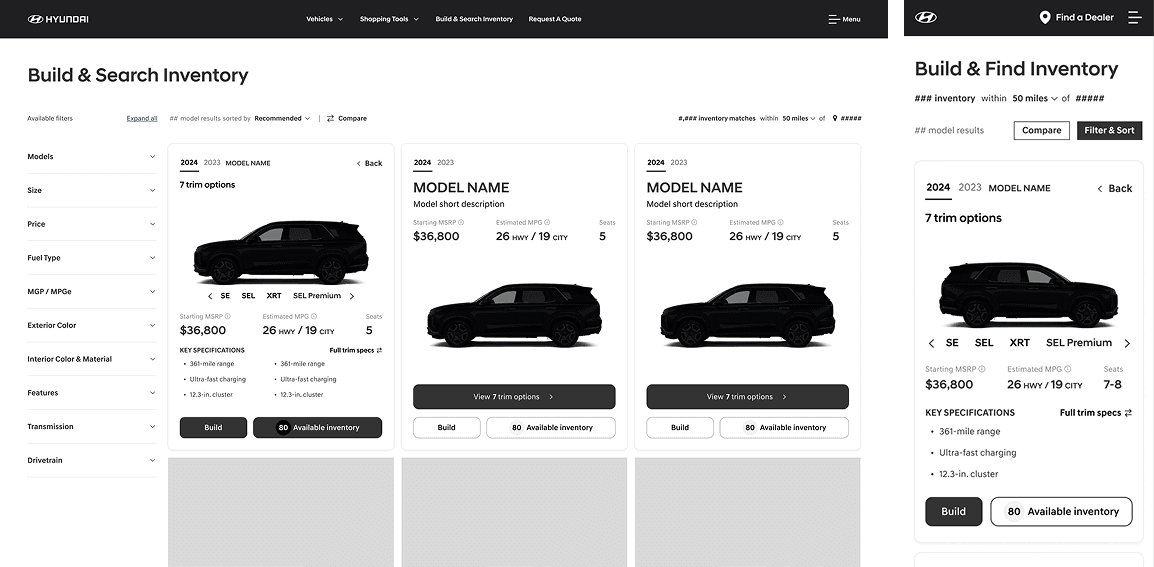
Task: Select the 2023 tab in mobile card
Action: coord(970,188)
